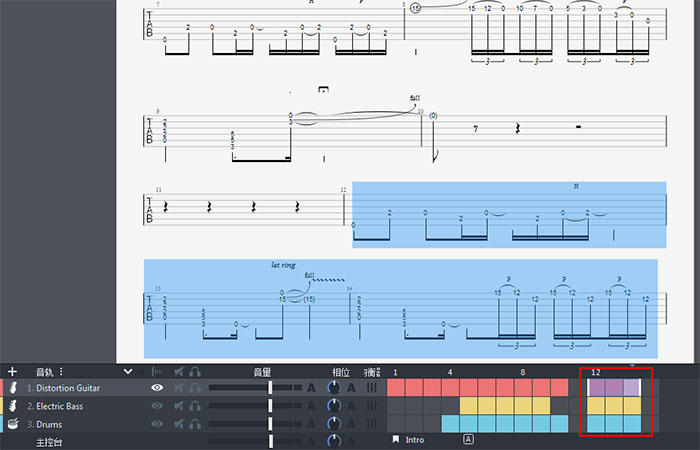Show the Electric Bass track via eye

[x=157, y=406]
